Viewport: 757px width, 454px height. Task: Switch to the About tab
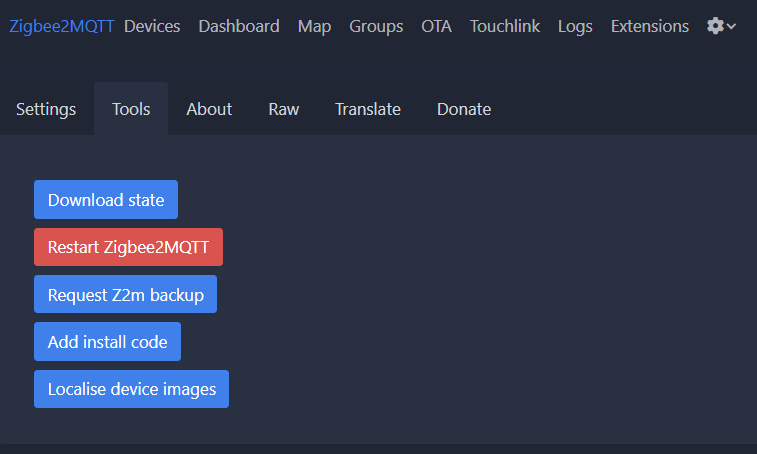pyautogui.click(x=209, y=109)
